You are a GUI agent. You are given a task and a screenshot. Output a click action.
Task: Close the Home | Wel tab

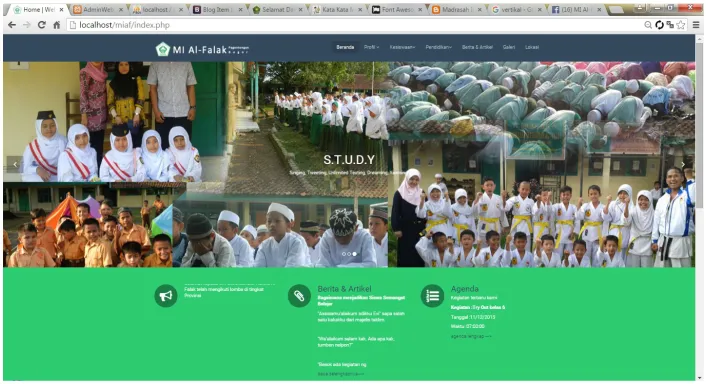click(x=61, y=9)
